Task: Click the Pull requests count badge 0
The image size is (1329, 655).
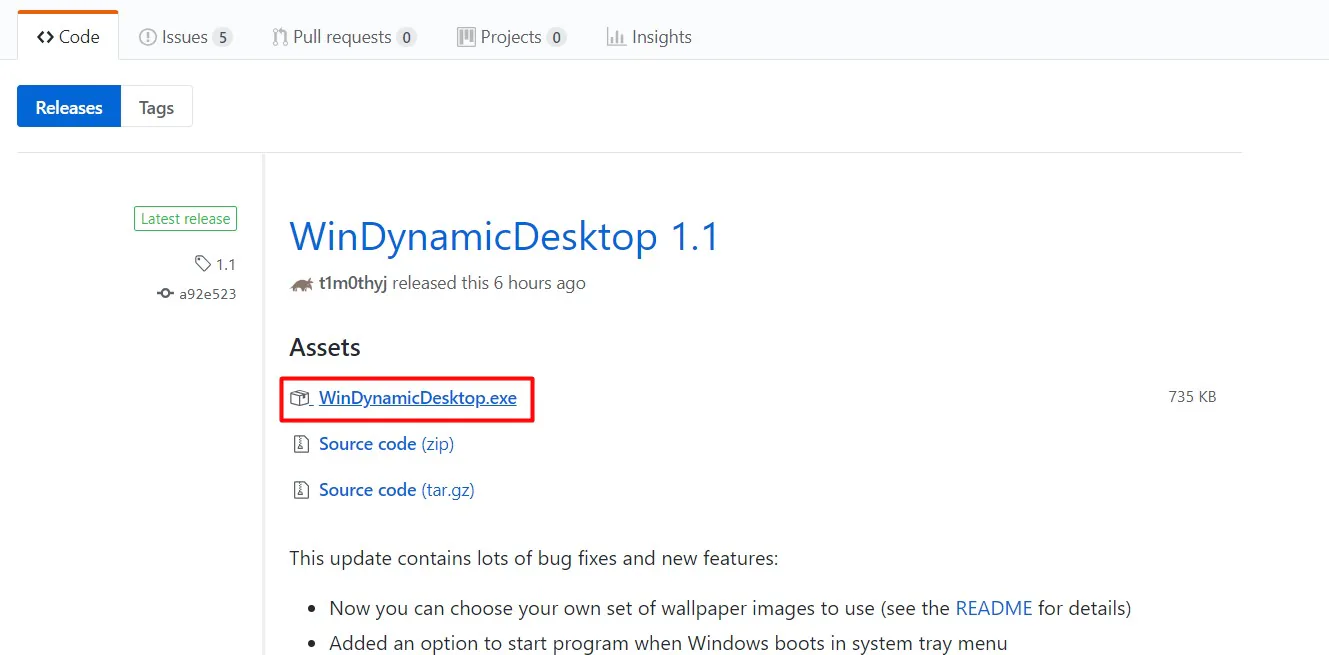Action: [406, 38]
